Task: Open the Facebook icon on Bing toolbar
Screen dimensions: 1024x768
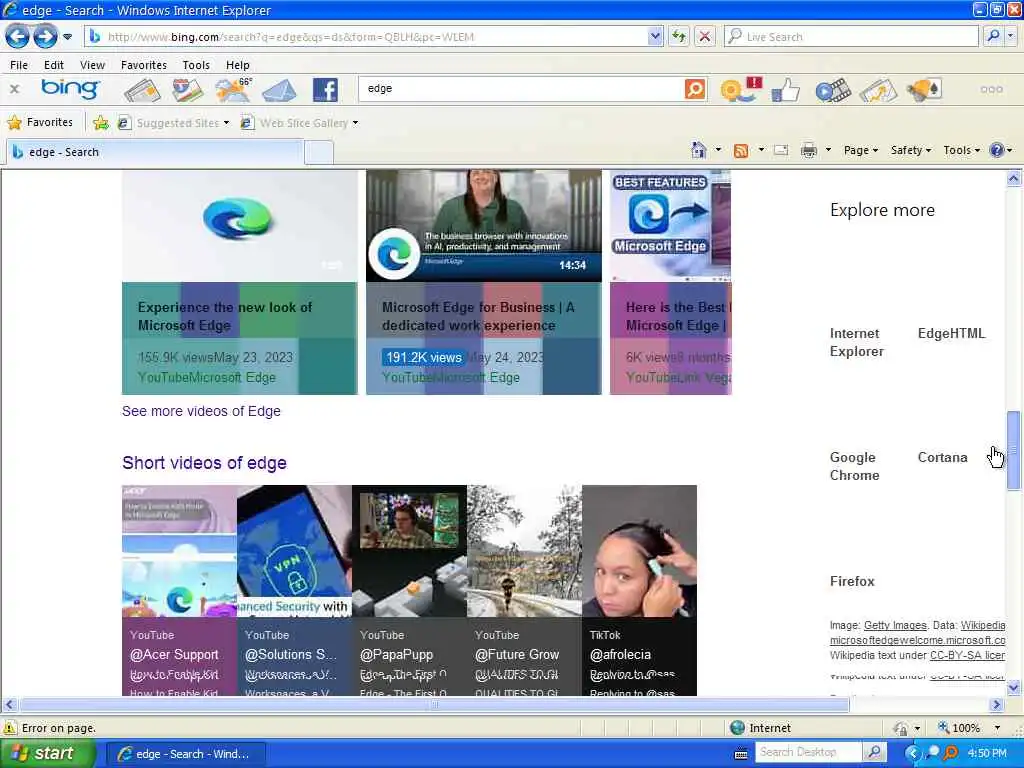Action: [325, 89]
